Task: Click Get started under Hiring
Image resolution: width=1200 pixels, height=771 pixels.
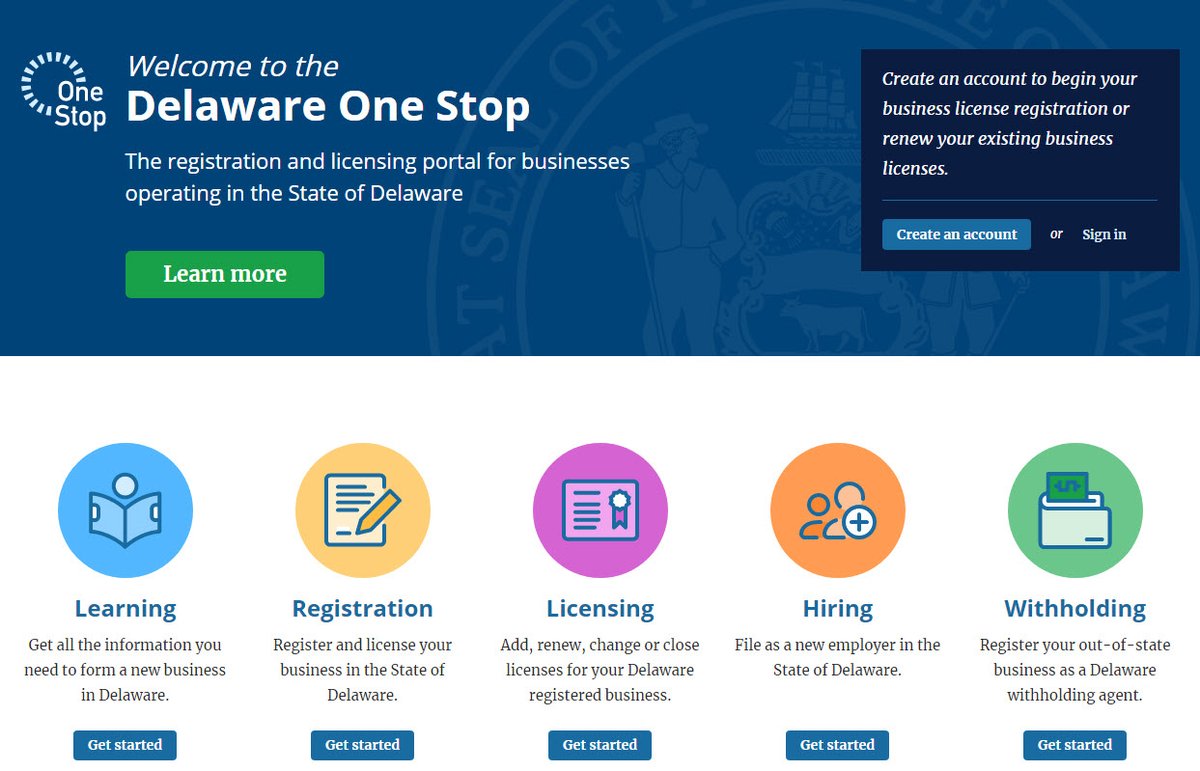Action: (x=837, y=745)
